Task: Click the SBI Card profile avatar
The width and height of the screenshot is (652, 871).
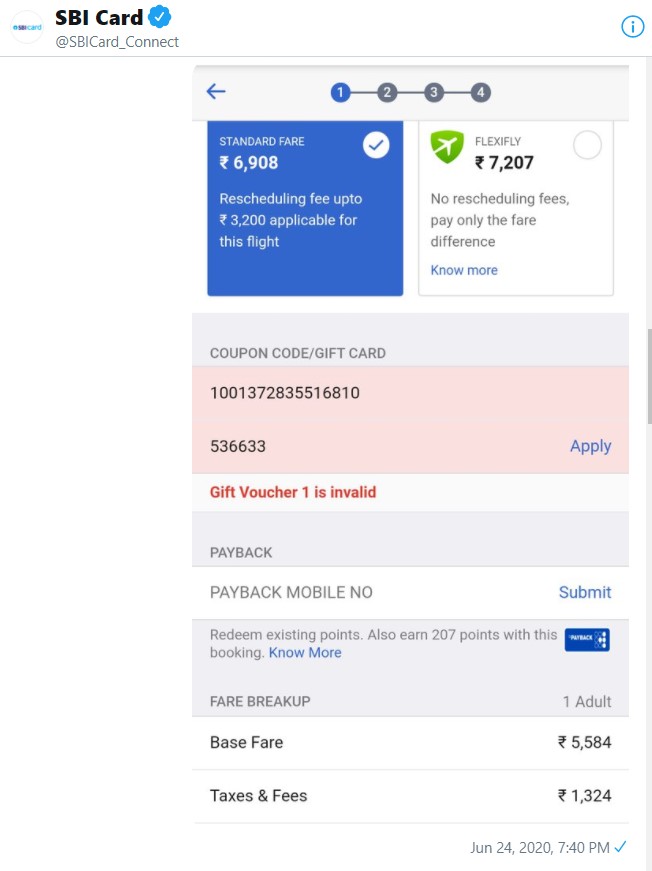Action: [27, 27]
